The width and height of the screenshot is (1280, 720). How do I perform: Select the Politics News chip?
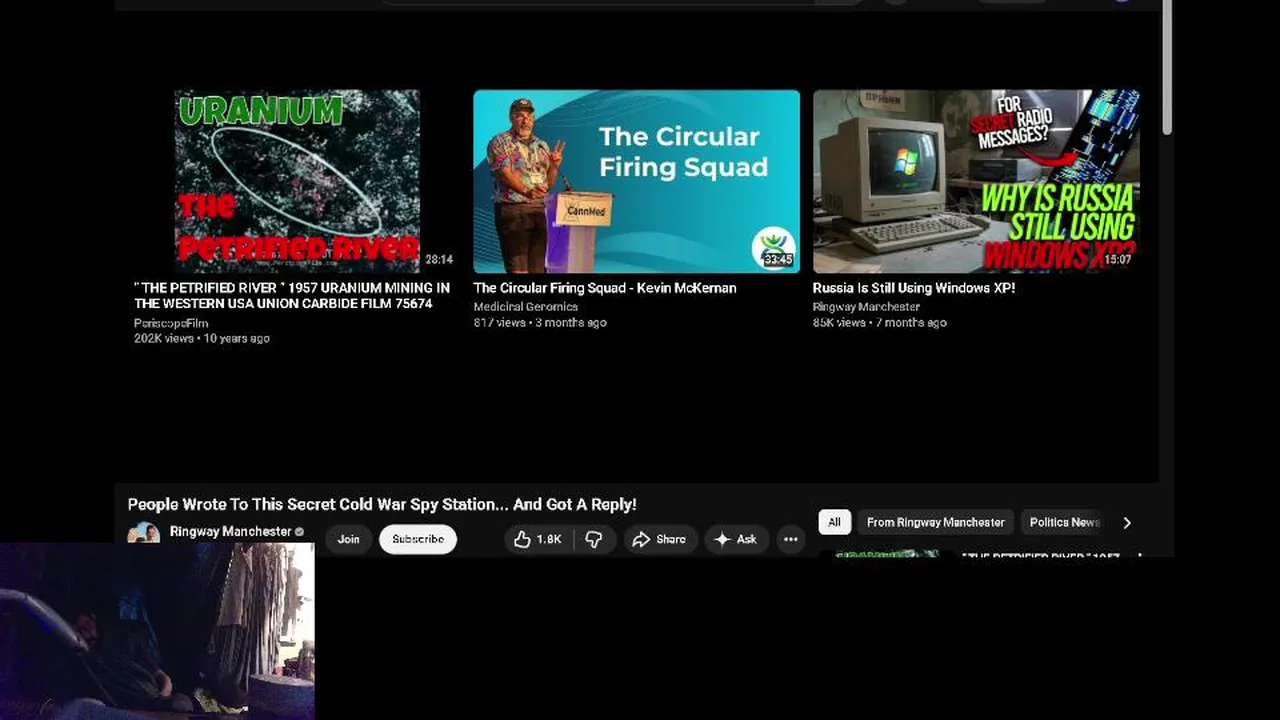point(1064,522)
